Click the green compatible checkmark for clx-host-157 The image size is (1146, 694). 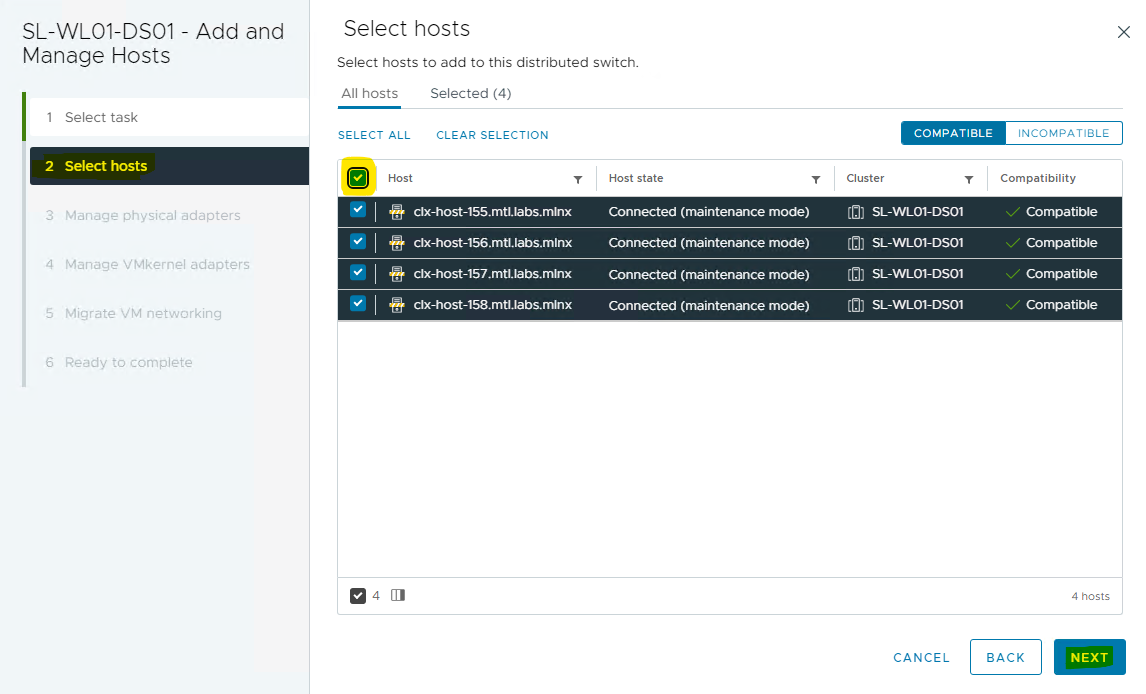(x=1012, y=274)
